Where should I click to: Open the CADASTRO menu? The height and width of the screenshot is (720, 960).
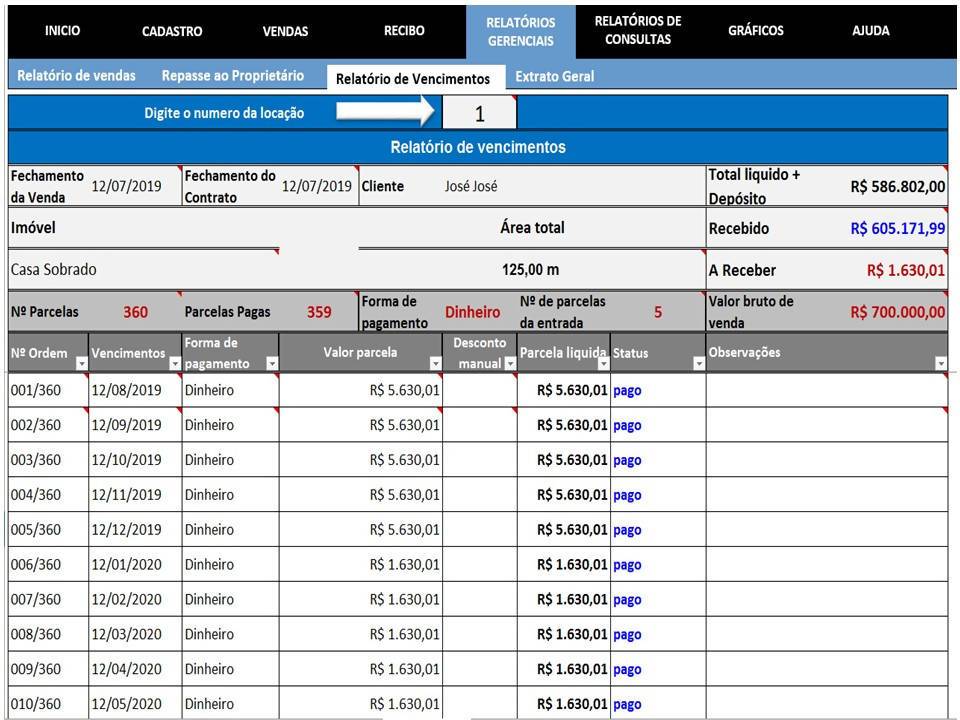172,31
